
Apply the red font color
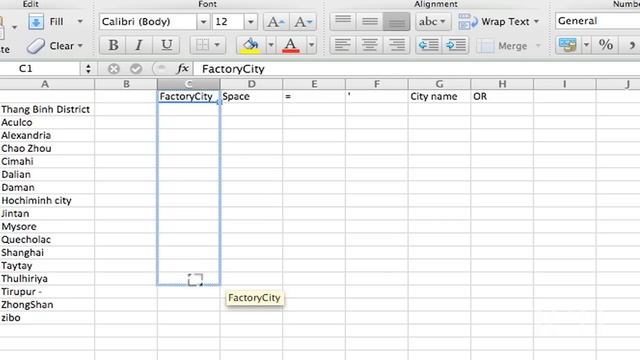[291, 45]
